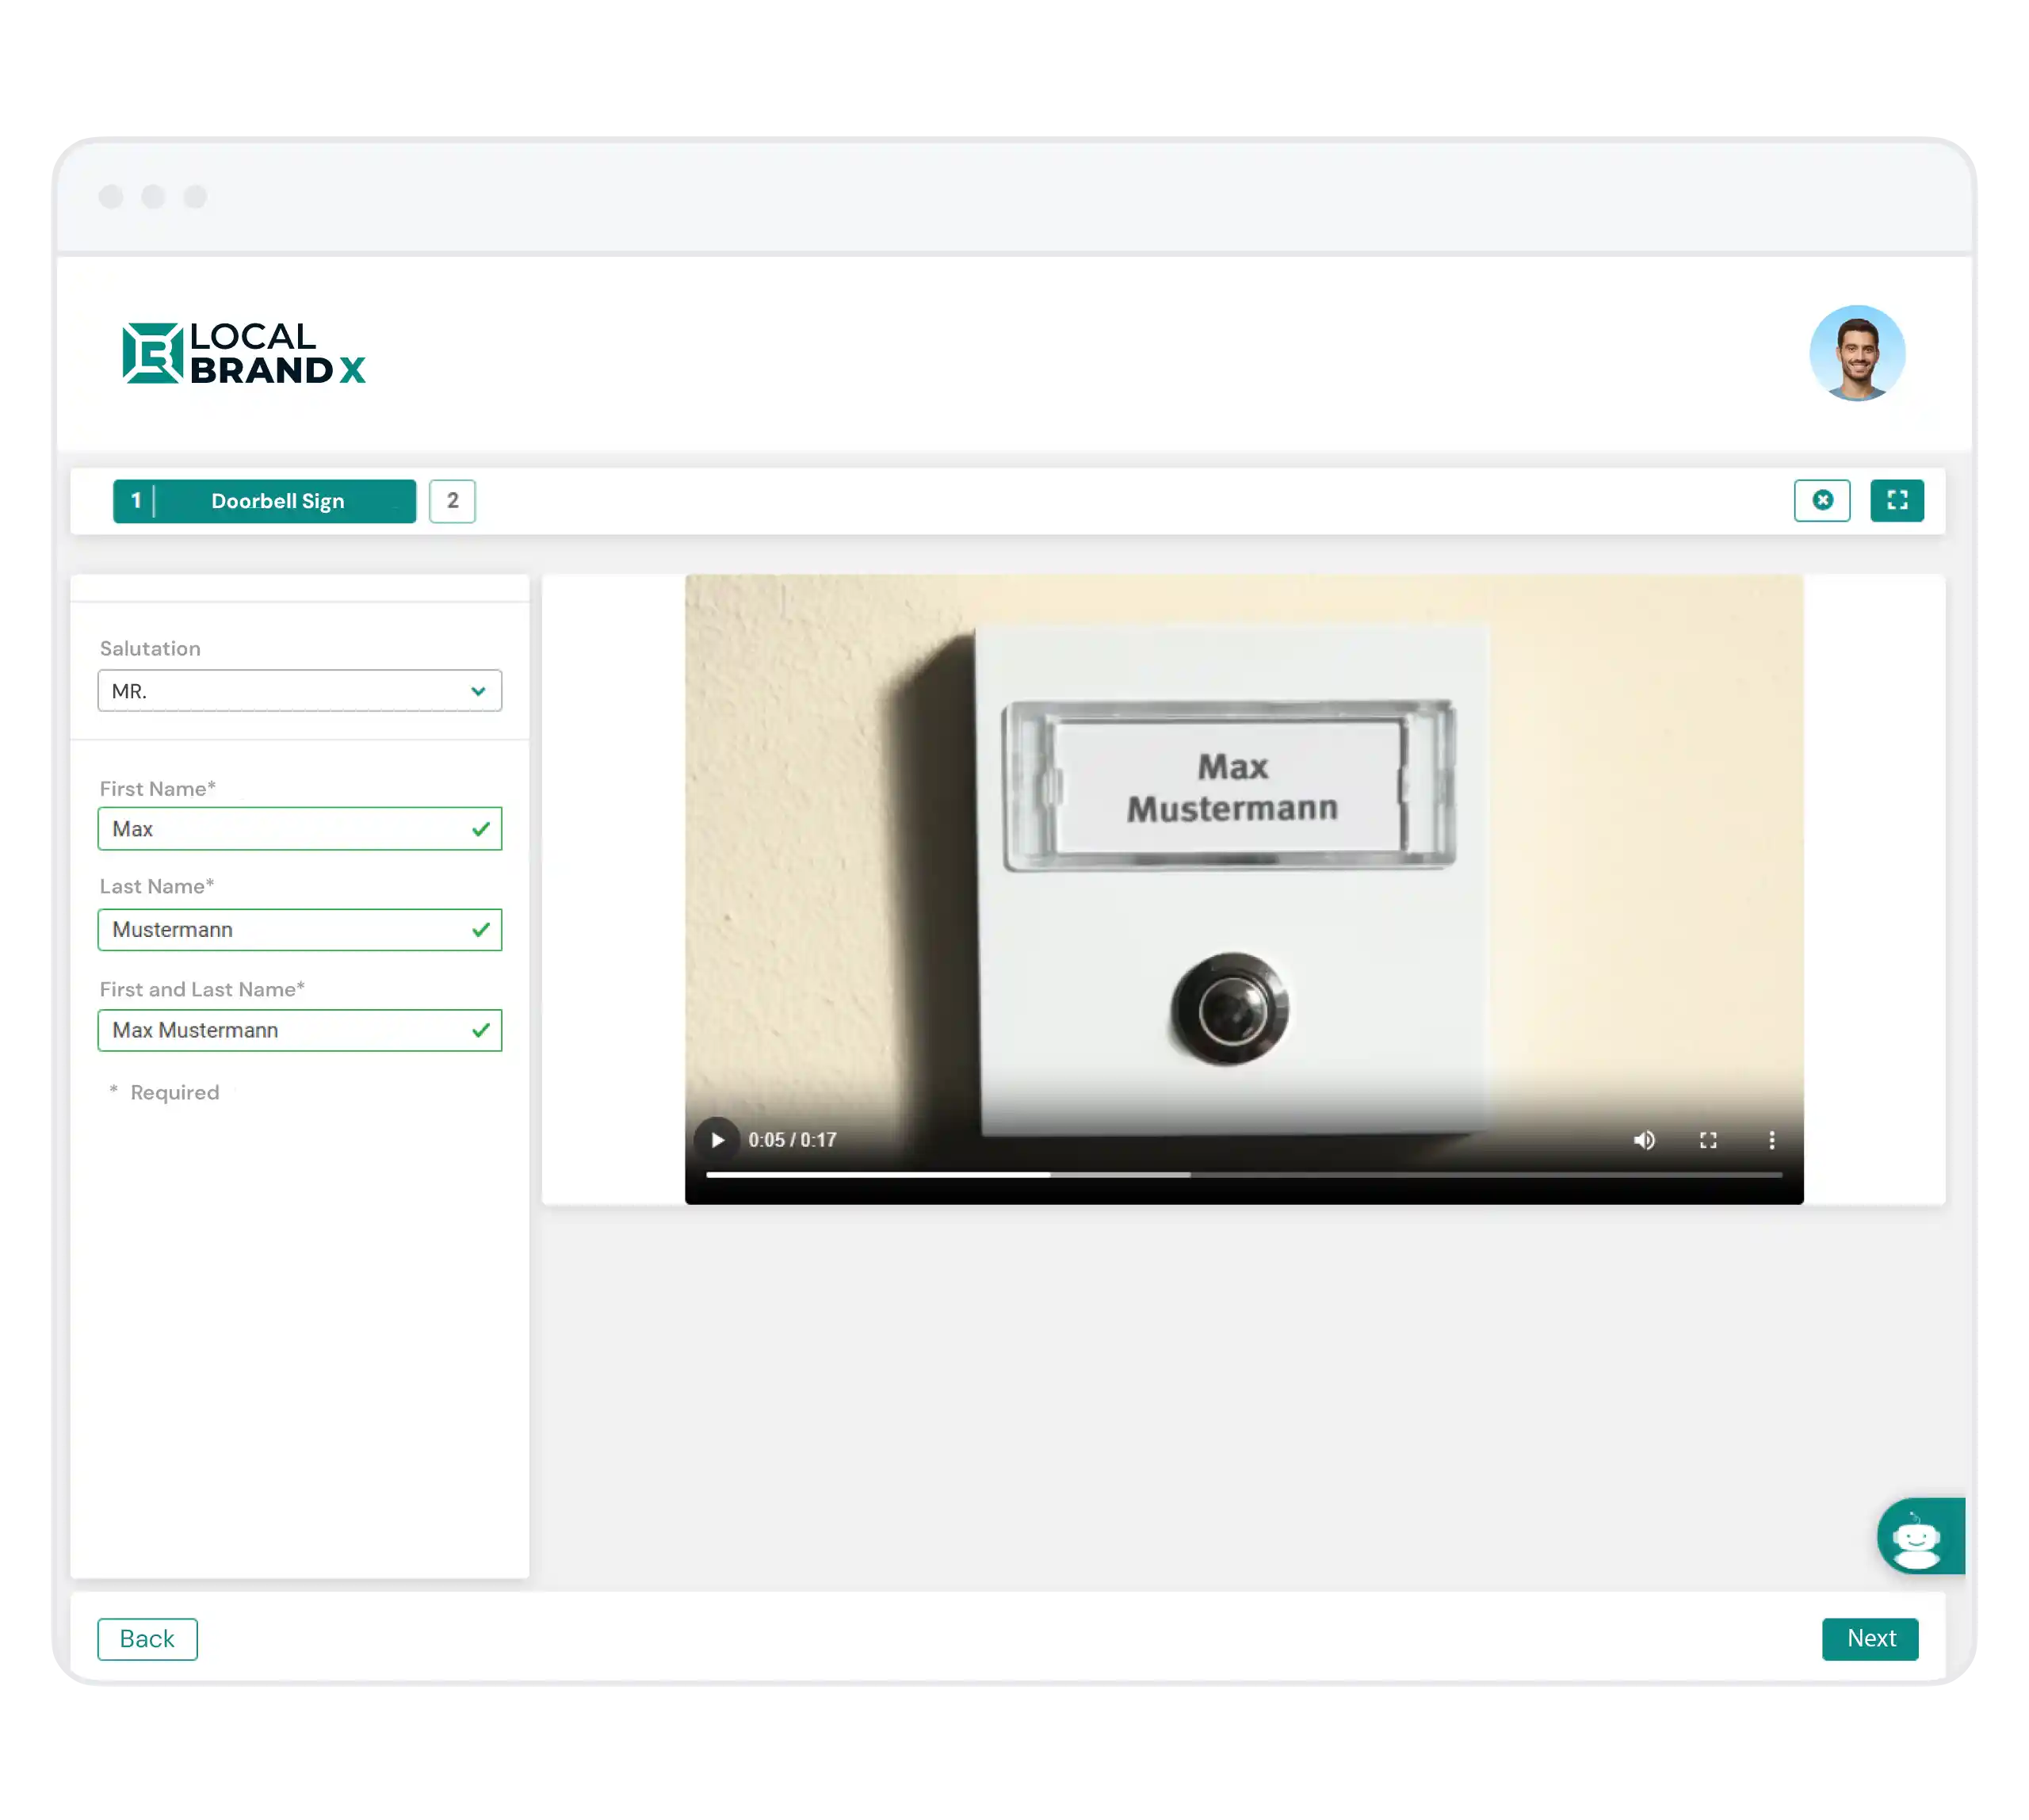Click the Local Brand X logo
The image size is (2029, 1820).
coord(244,353)
